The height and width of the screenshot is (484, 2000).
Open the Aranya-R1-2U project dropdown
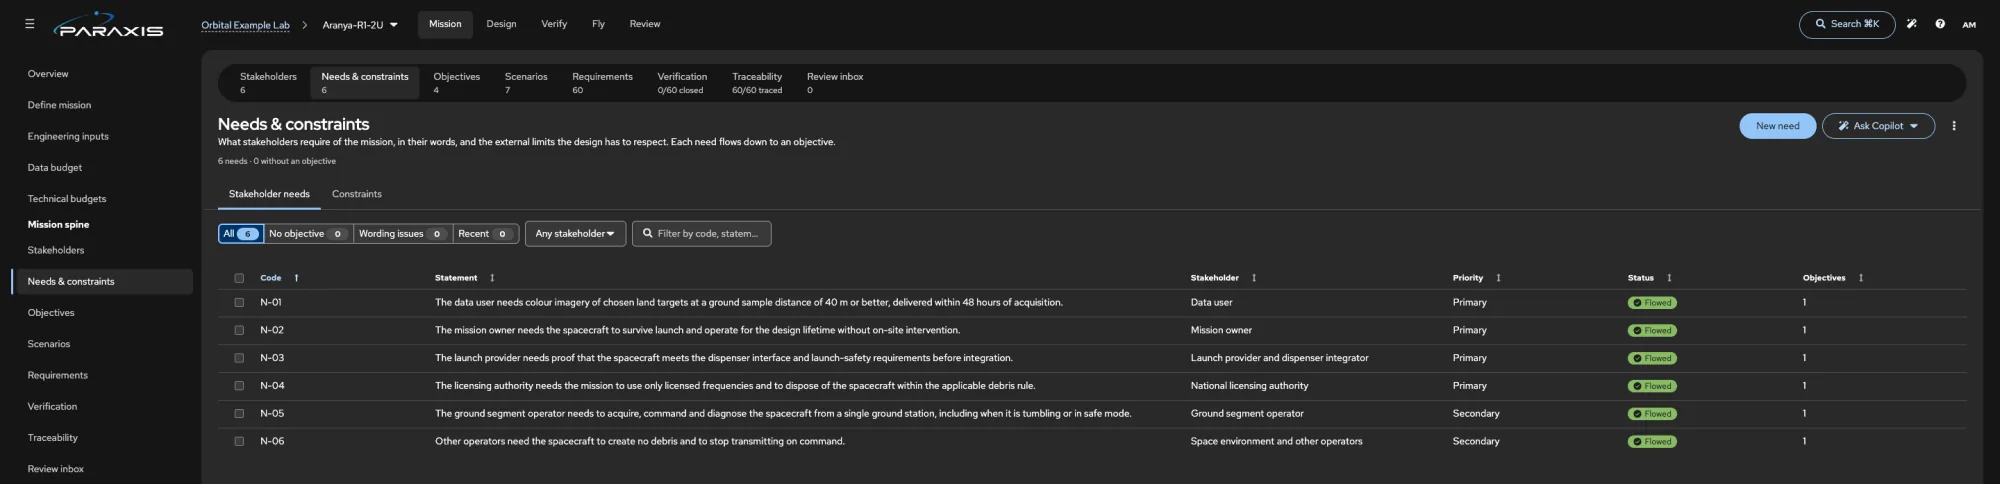click(360, 25)
